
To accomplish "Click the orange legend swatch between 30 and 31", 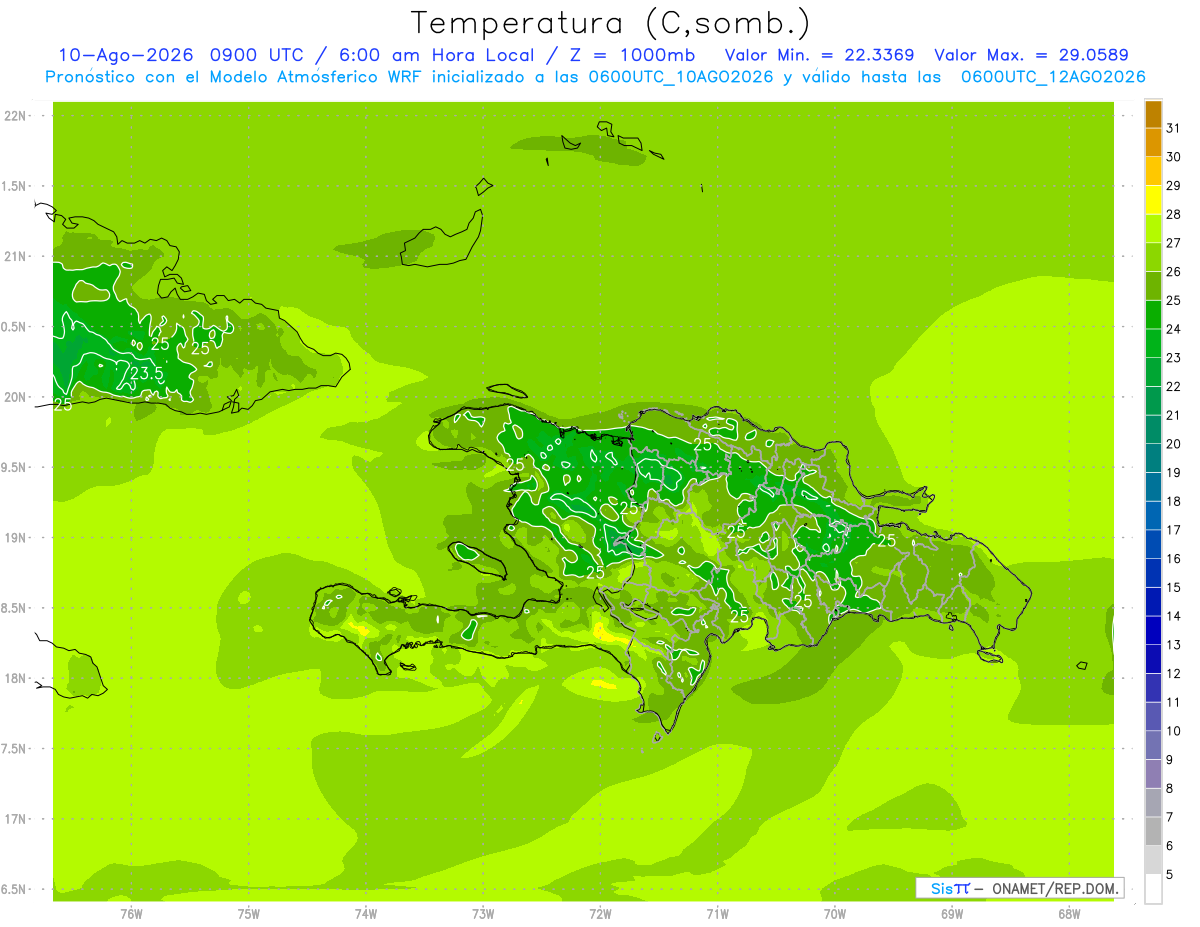I will [x=1153, y=142].
